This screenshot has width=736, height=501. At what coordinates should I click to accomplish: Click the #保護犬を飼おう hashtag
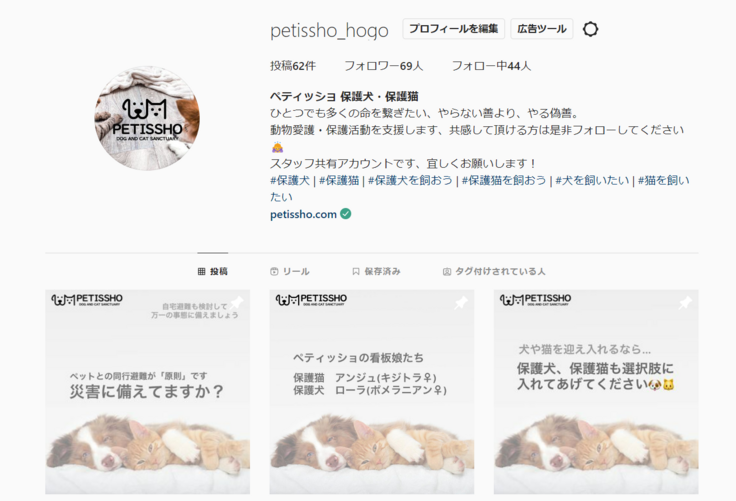point(410,180)
